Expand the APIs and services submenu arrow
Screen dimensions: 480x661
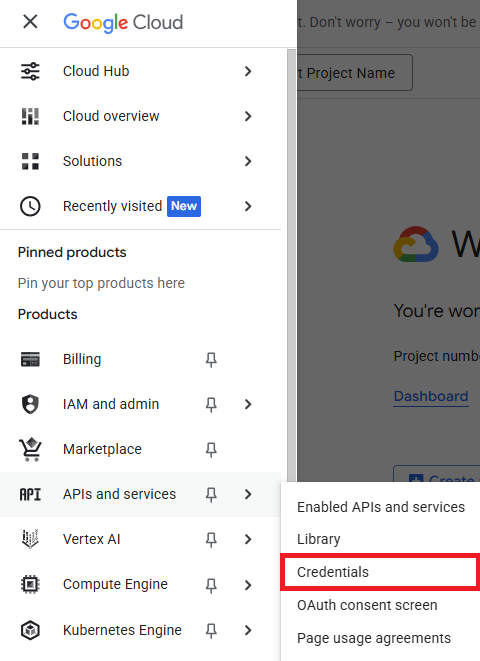(x=248, y=494)
